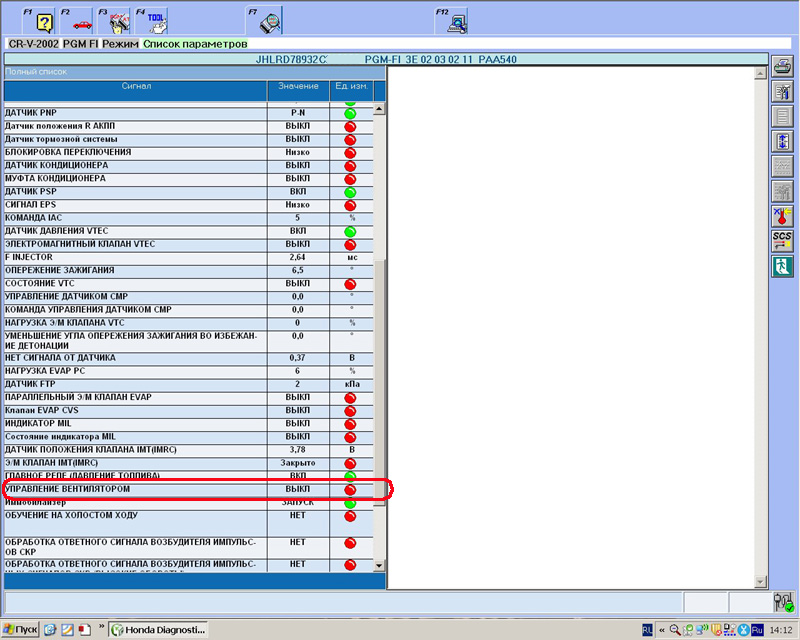
Task: Select the ДАТЧИК PNP row
Action: pos(189,113)
